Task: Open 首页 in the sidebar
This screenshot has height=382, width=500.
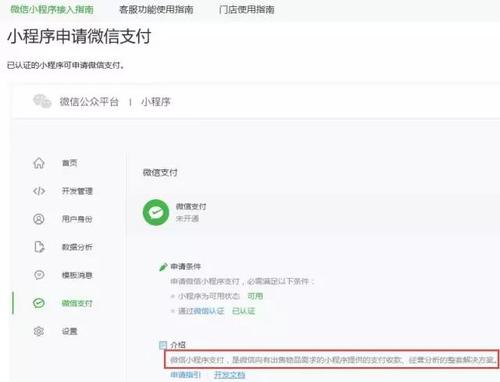Action: [70, 163]
